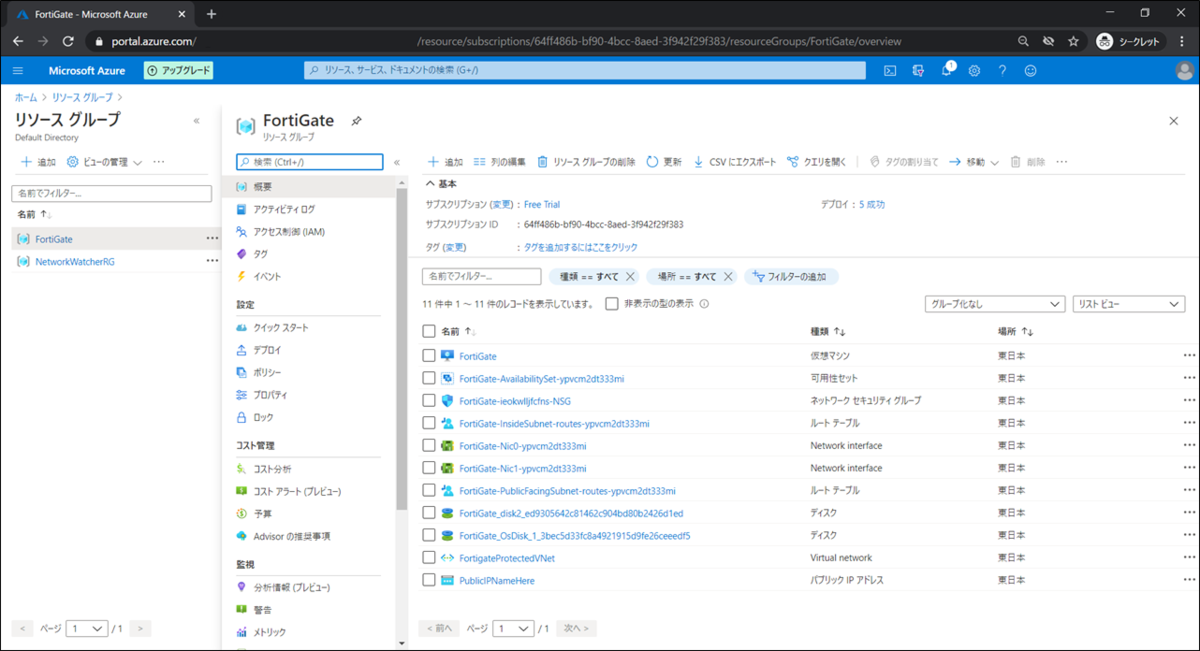Image resolution: width=1200 pixels, height=651 pixels.
Task: Sort the resources by the 種類 column
Action: click(x=828, y=331)
